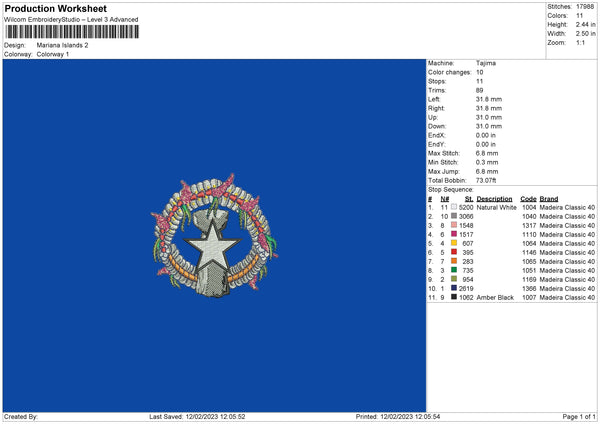Click the Trims value 89
Viewport: 600px width, 424px height.
tap(479, 90)
